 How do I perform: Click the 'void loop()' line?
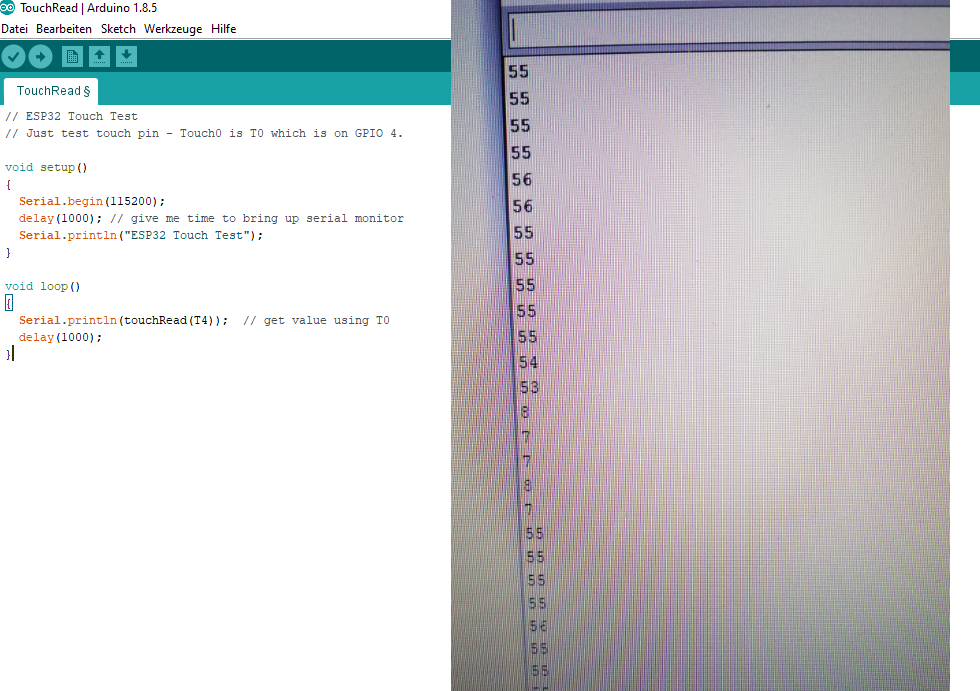42,286
